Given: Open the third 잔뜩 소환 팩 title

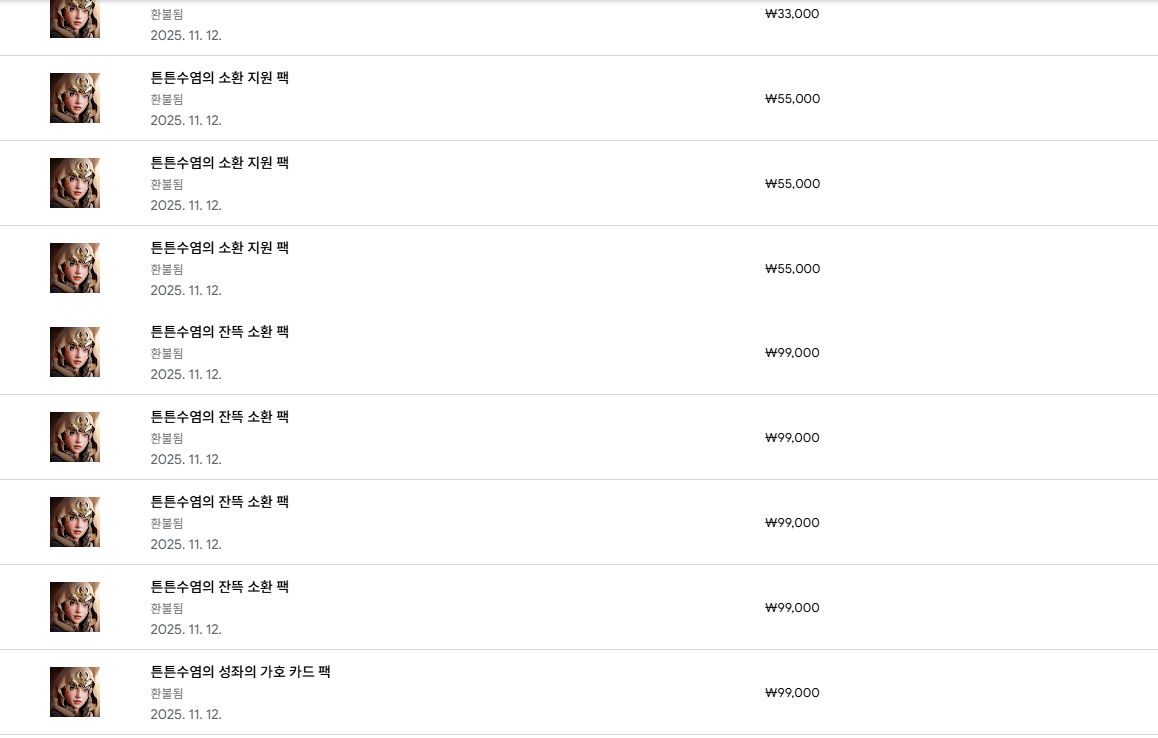Looking at the screenshot, I should (x=219, y=502).
